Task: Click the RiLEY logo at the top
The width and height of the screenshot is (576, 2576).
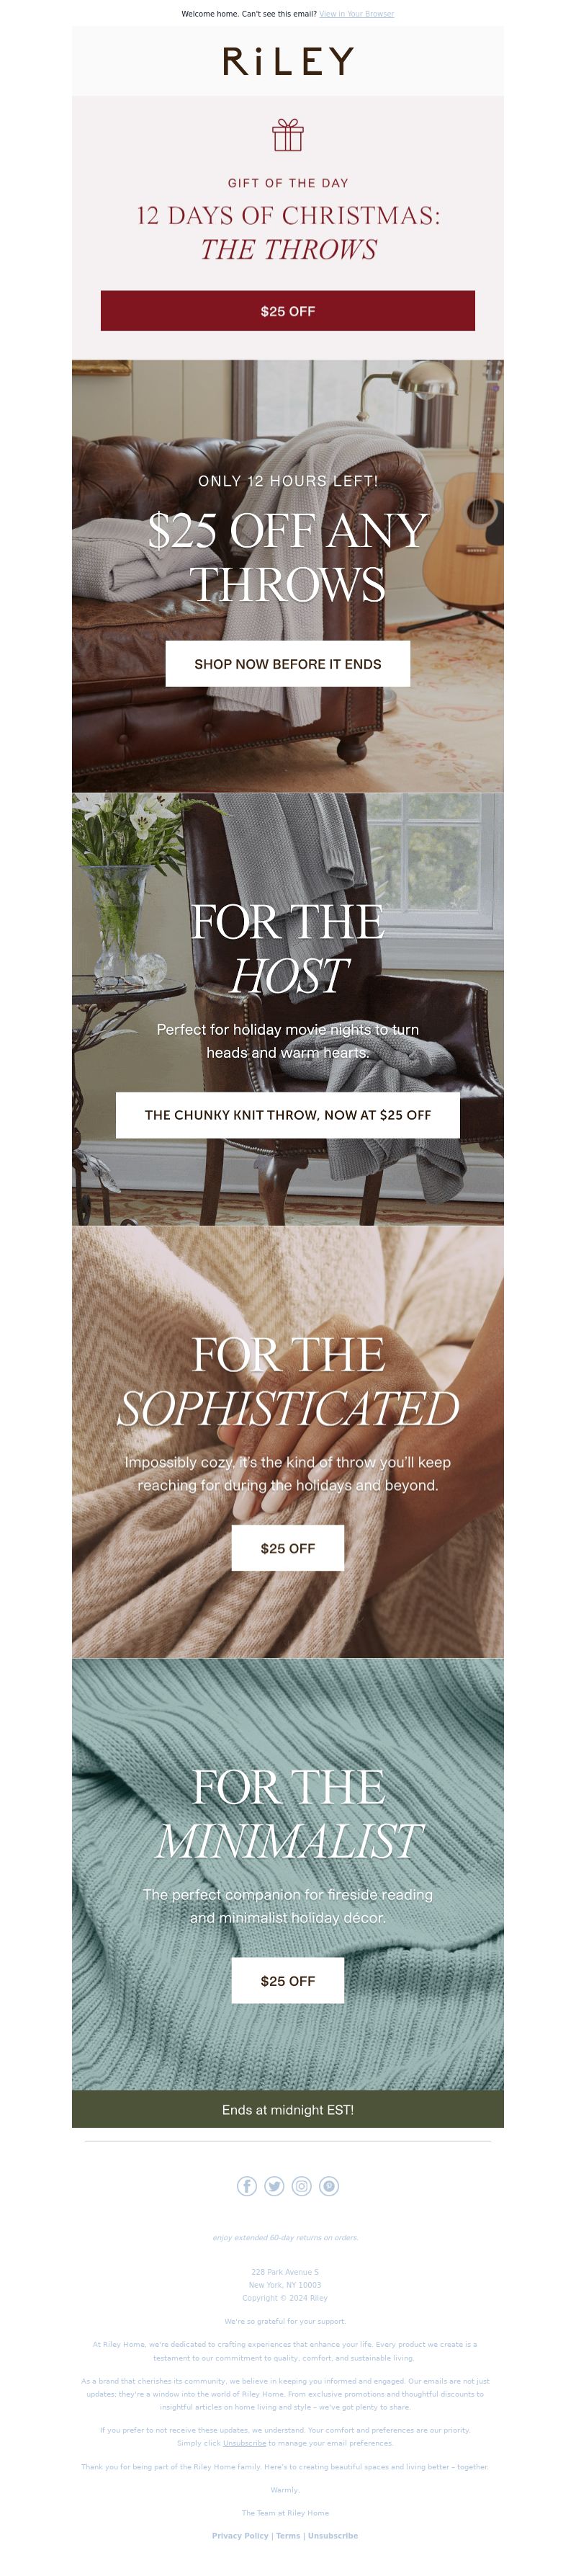Action: [x=288, y=61]
